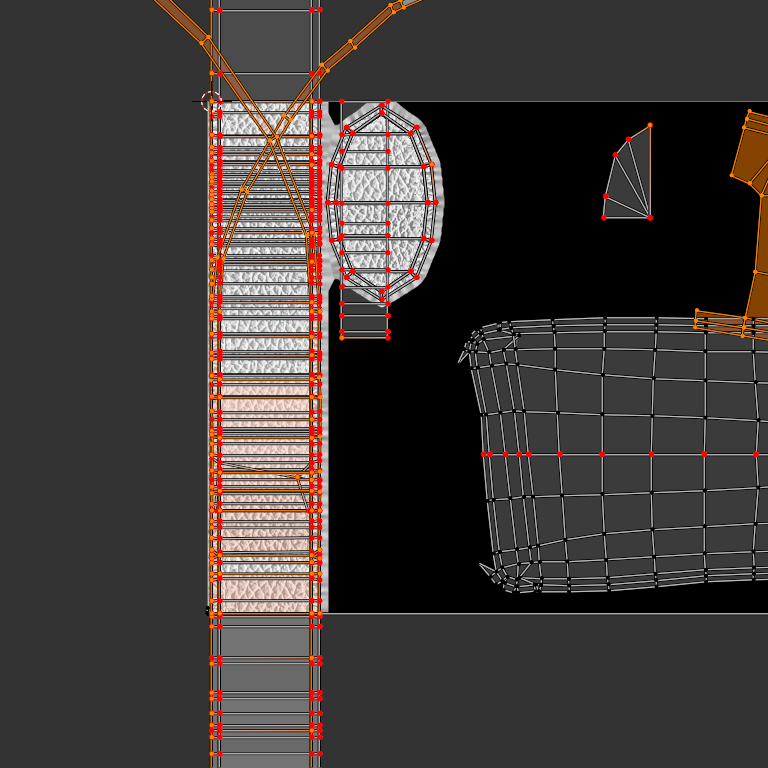The image size is (768, 768).
Task: Click the small rectangular island beneath the oval
Action: click(364, 321)
